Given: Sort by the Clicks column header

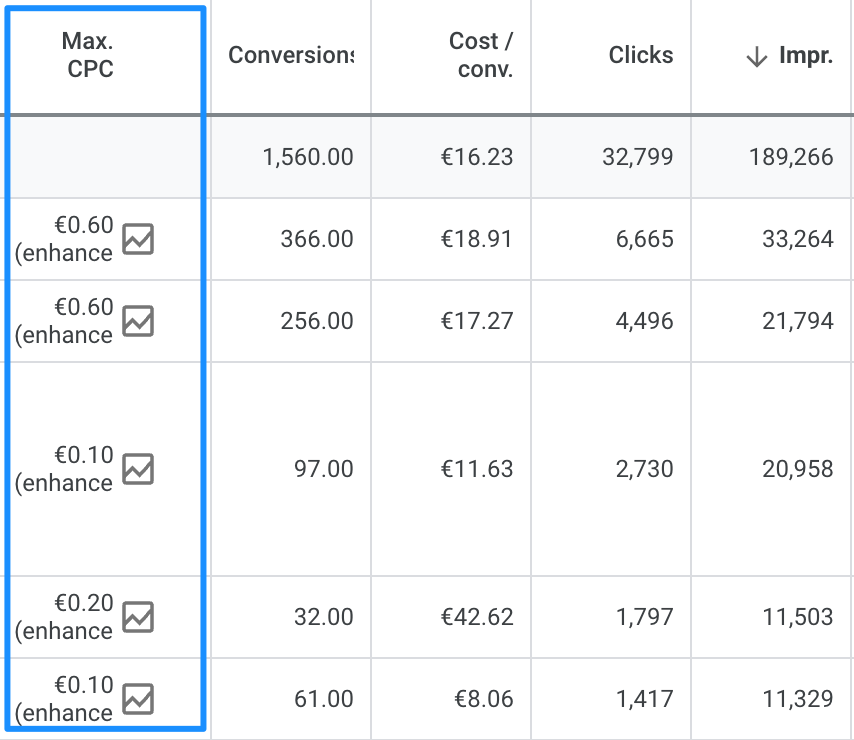Looking at the screenshot, I should pyautogui.click(x=641, y=55).
